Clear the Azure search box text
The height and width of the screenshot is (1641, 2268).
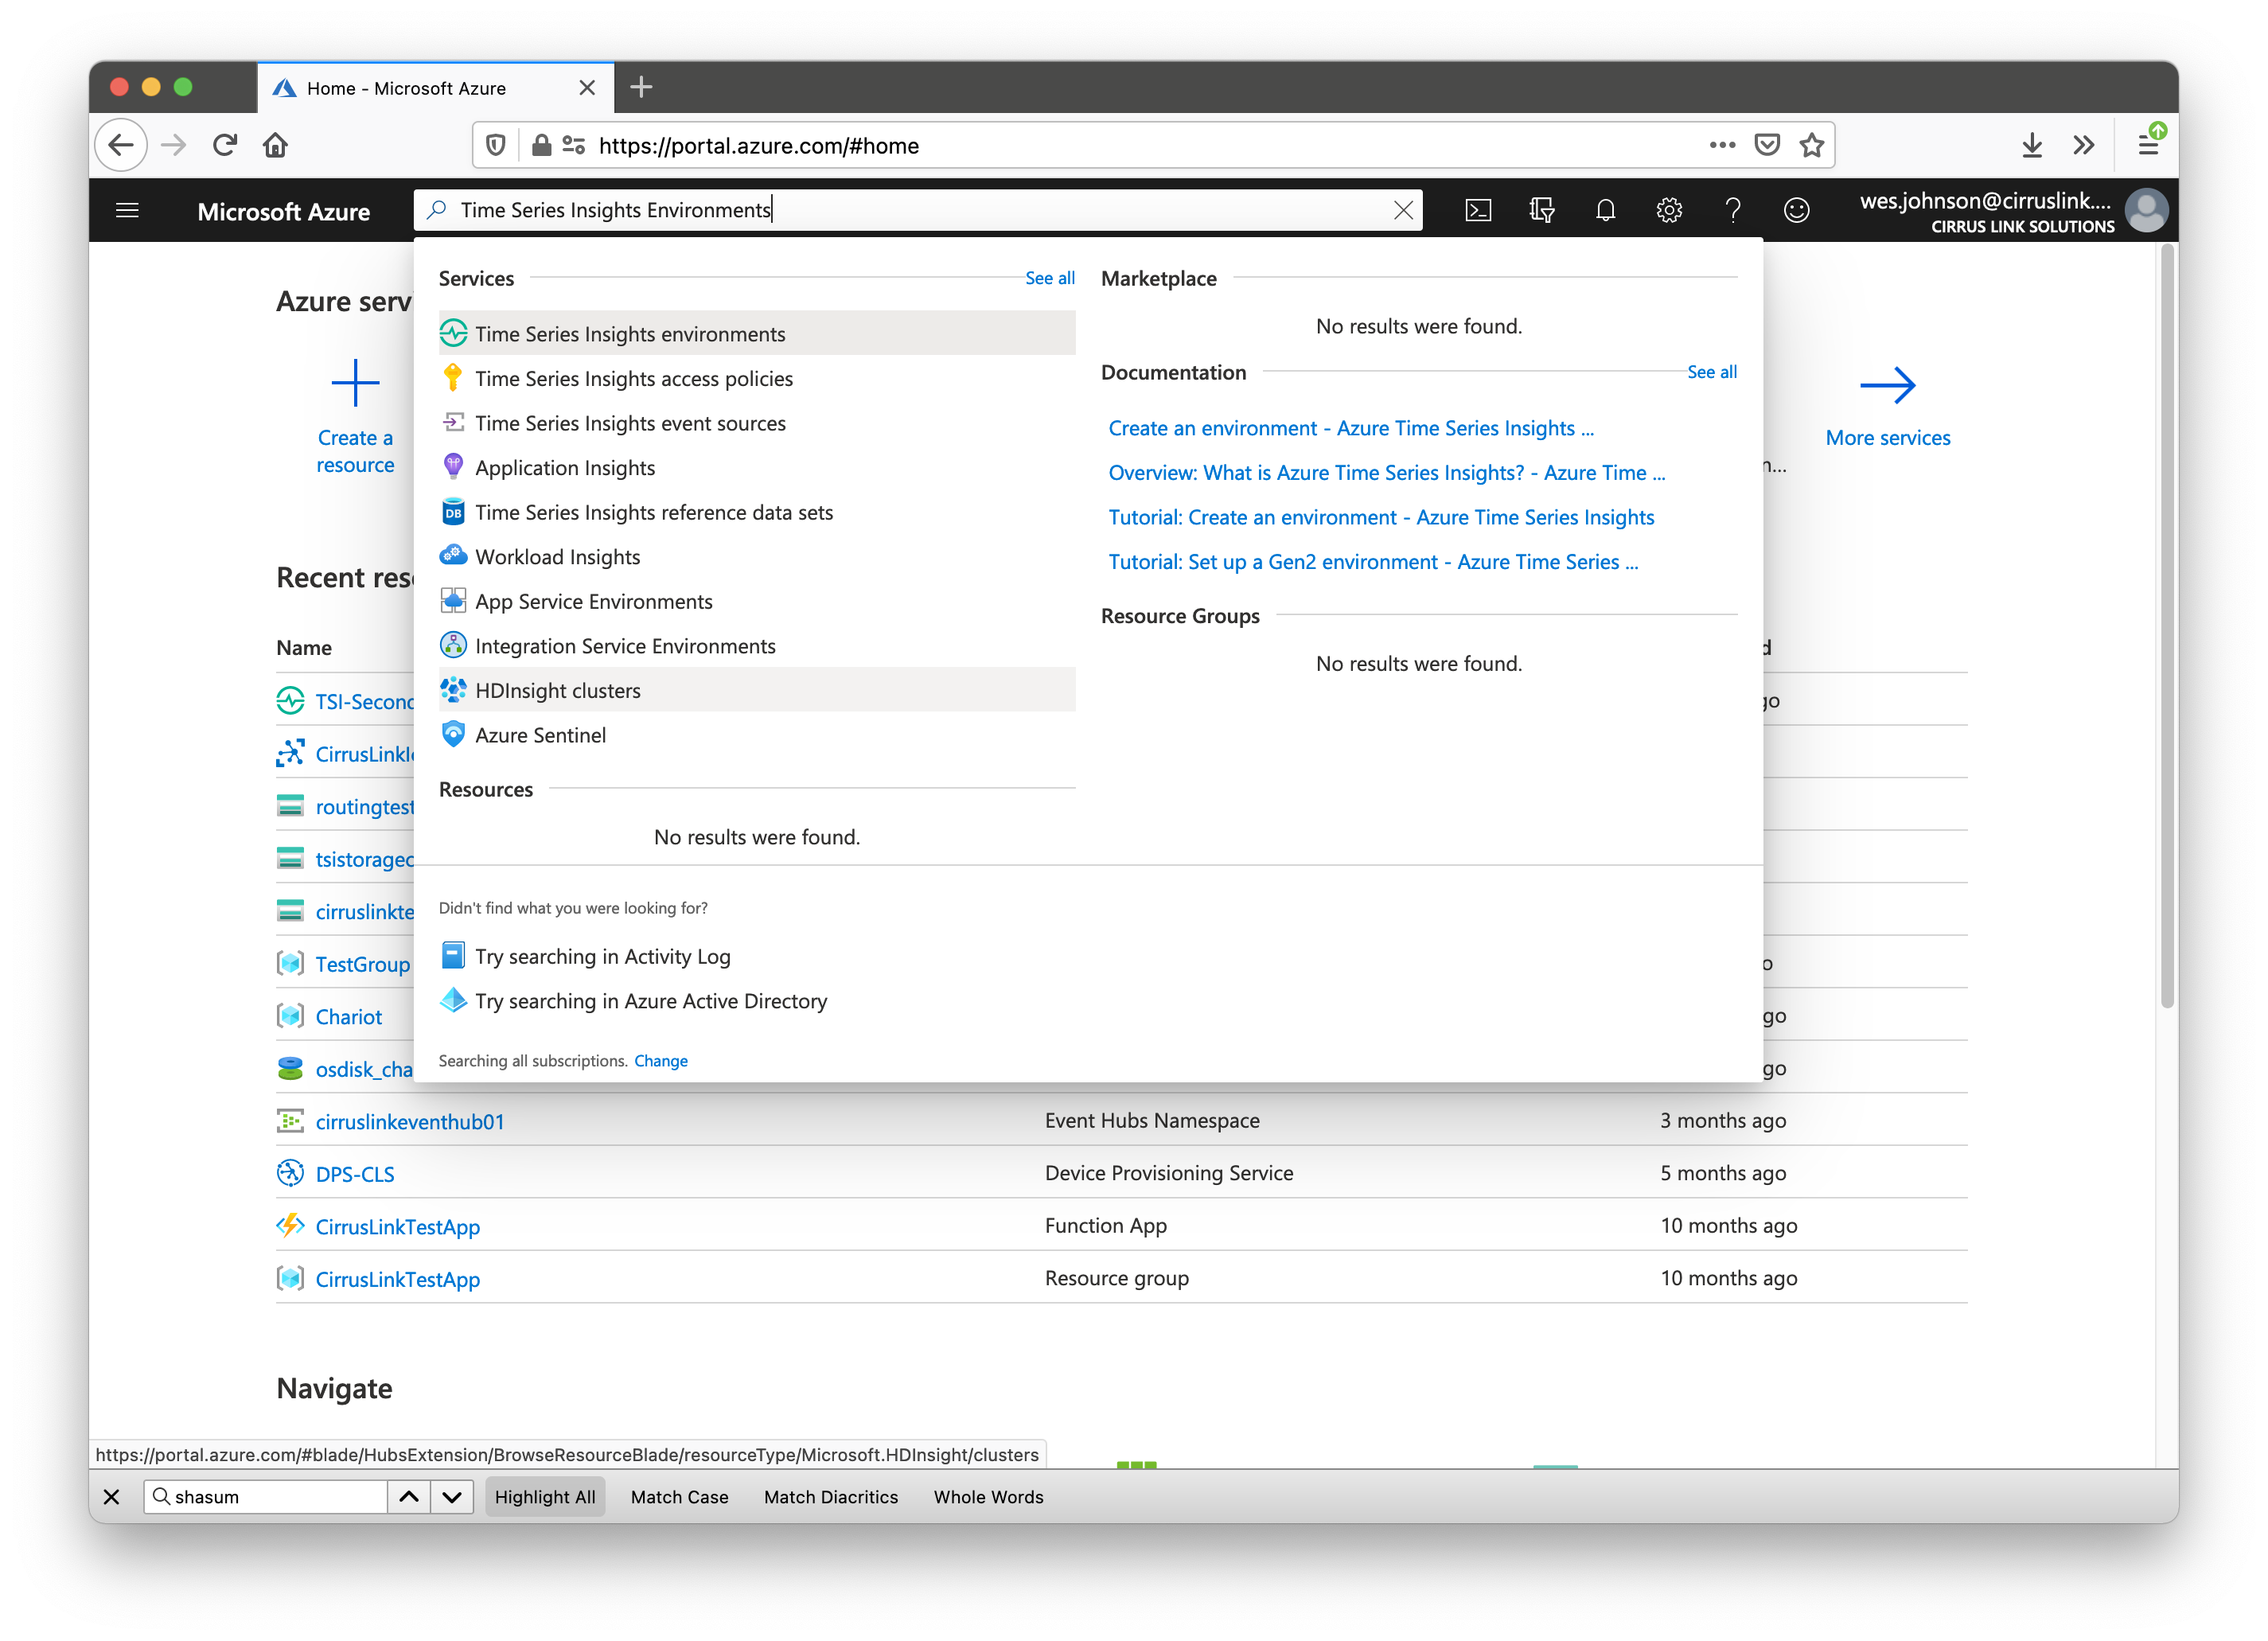click(x=1403, y=210)
